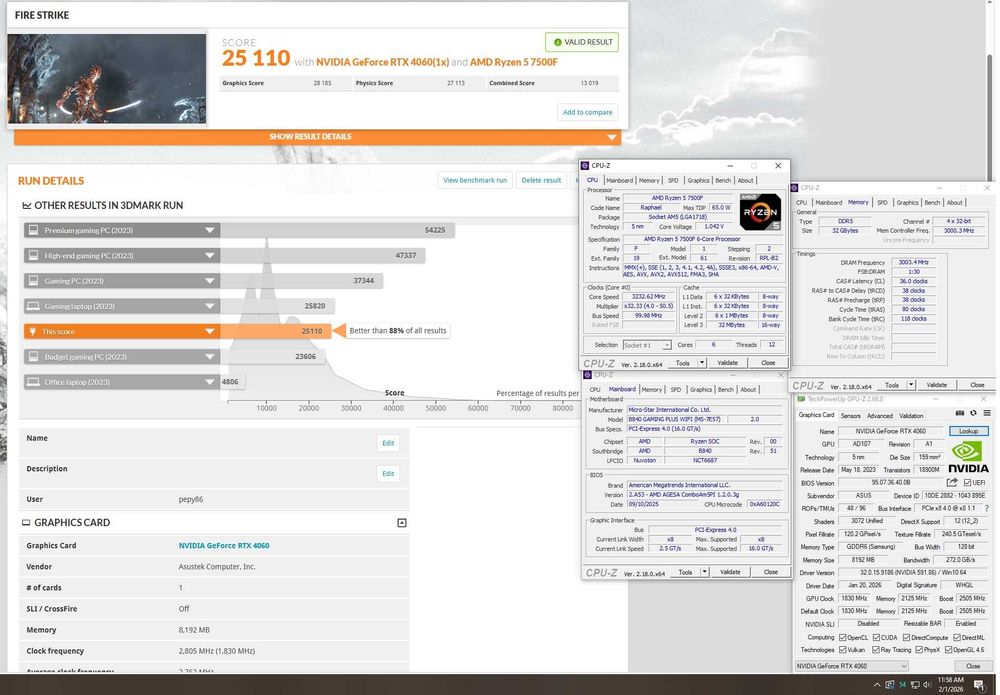Toggle the UEFI checkbox in GPU-Z
This screenshot has height=695, width=1000.
pyautogui.click(x=967, y=483)
